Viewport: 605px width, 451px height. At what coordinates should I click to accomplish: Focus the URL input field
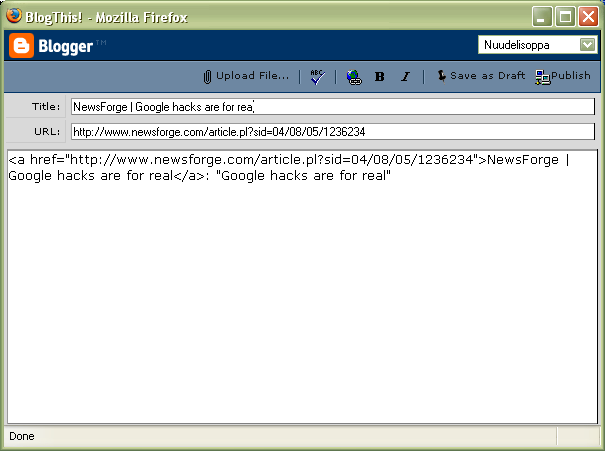332,131
